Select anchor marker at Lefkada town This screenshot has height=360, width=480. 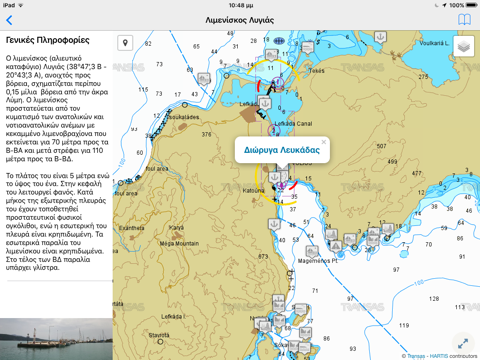pyautogui.click(x=265, y=103)
